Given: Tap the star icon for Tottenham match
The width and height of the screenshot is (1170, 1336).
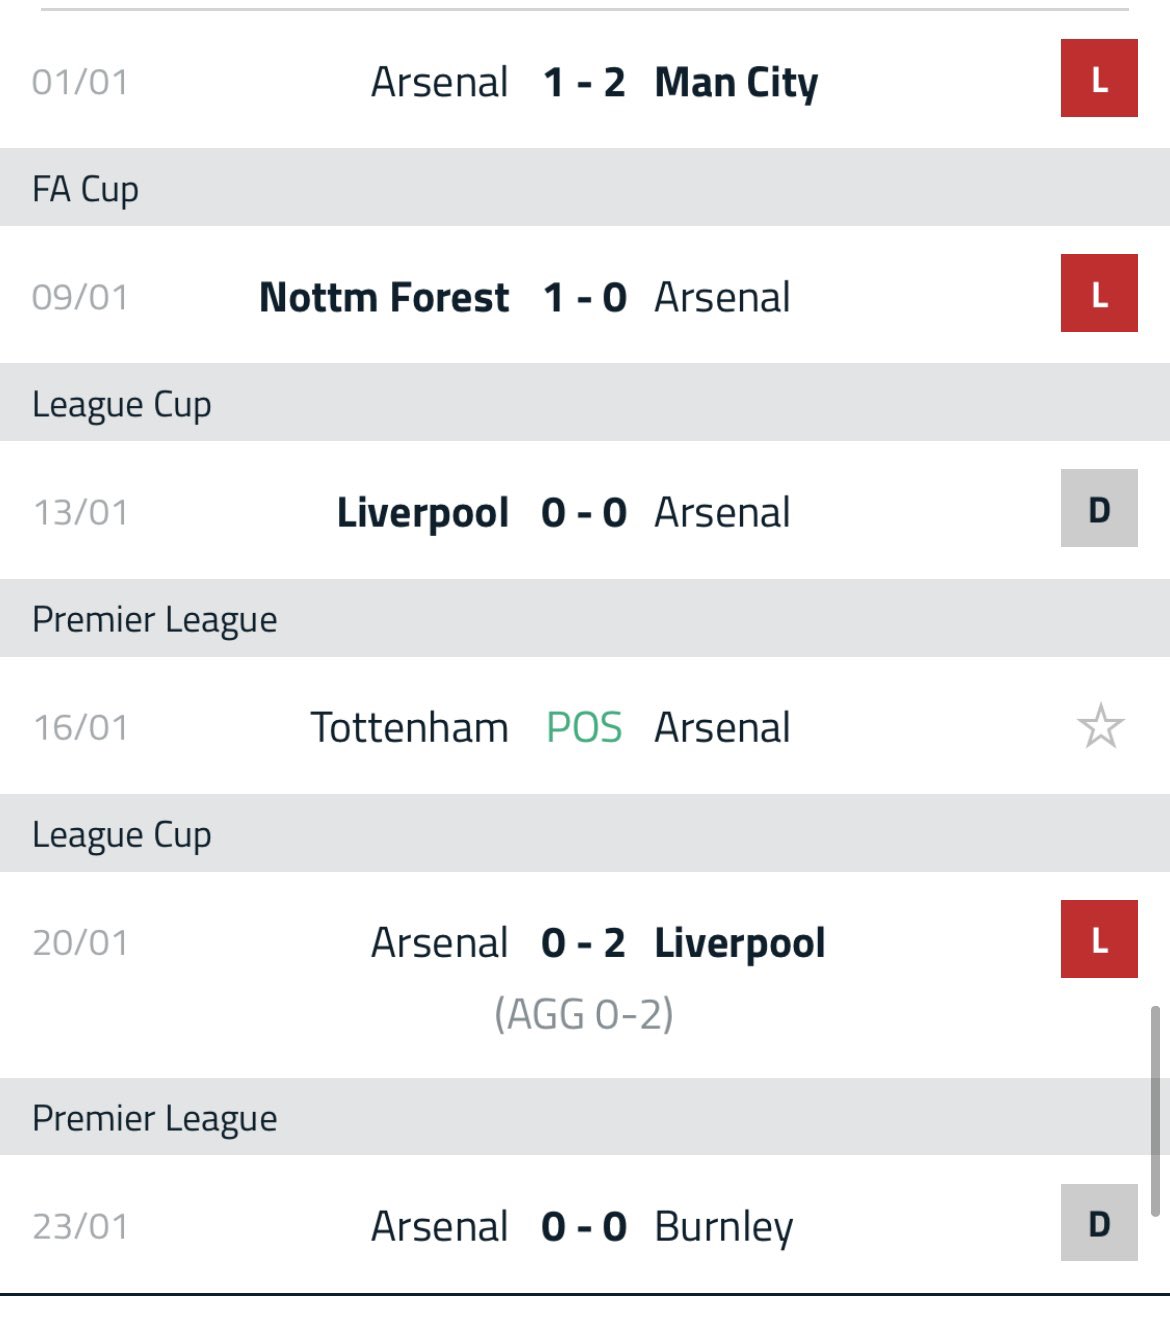Looking at the screenshot, I should point(1100,726).
